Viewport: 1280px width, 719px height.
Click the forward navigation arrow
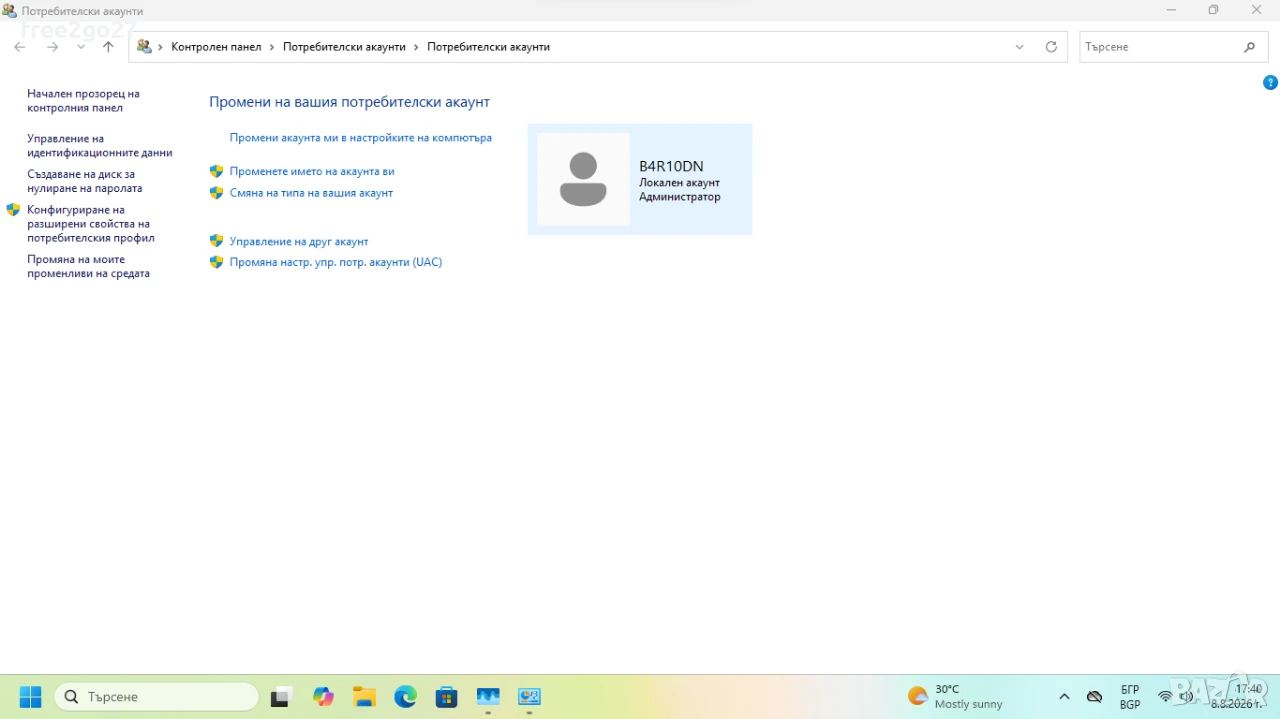(52, 47)
